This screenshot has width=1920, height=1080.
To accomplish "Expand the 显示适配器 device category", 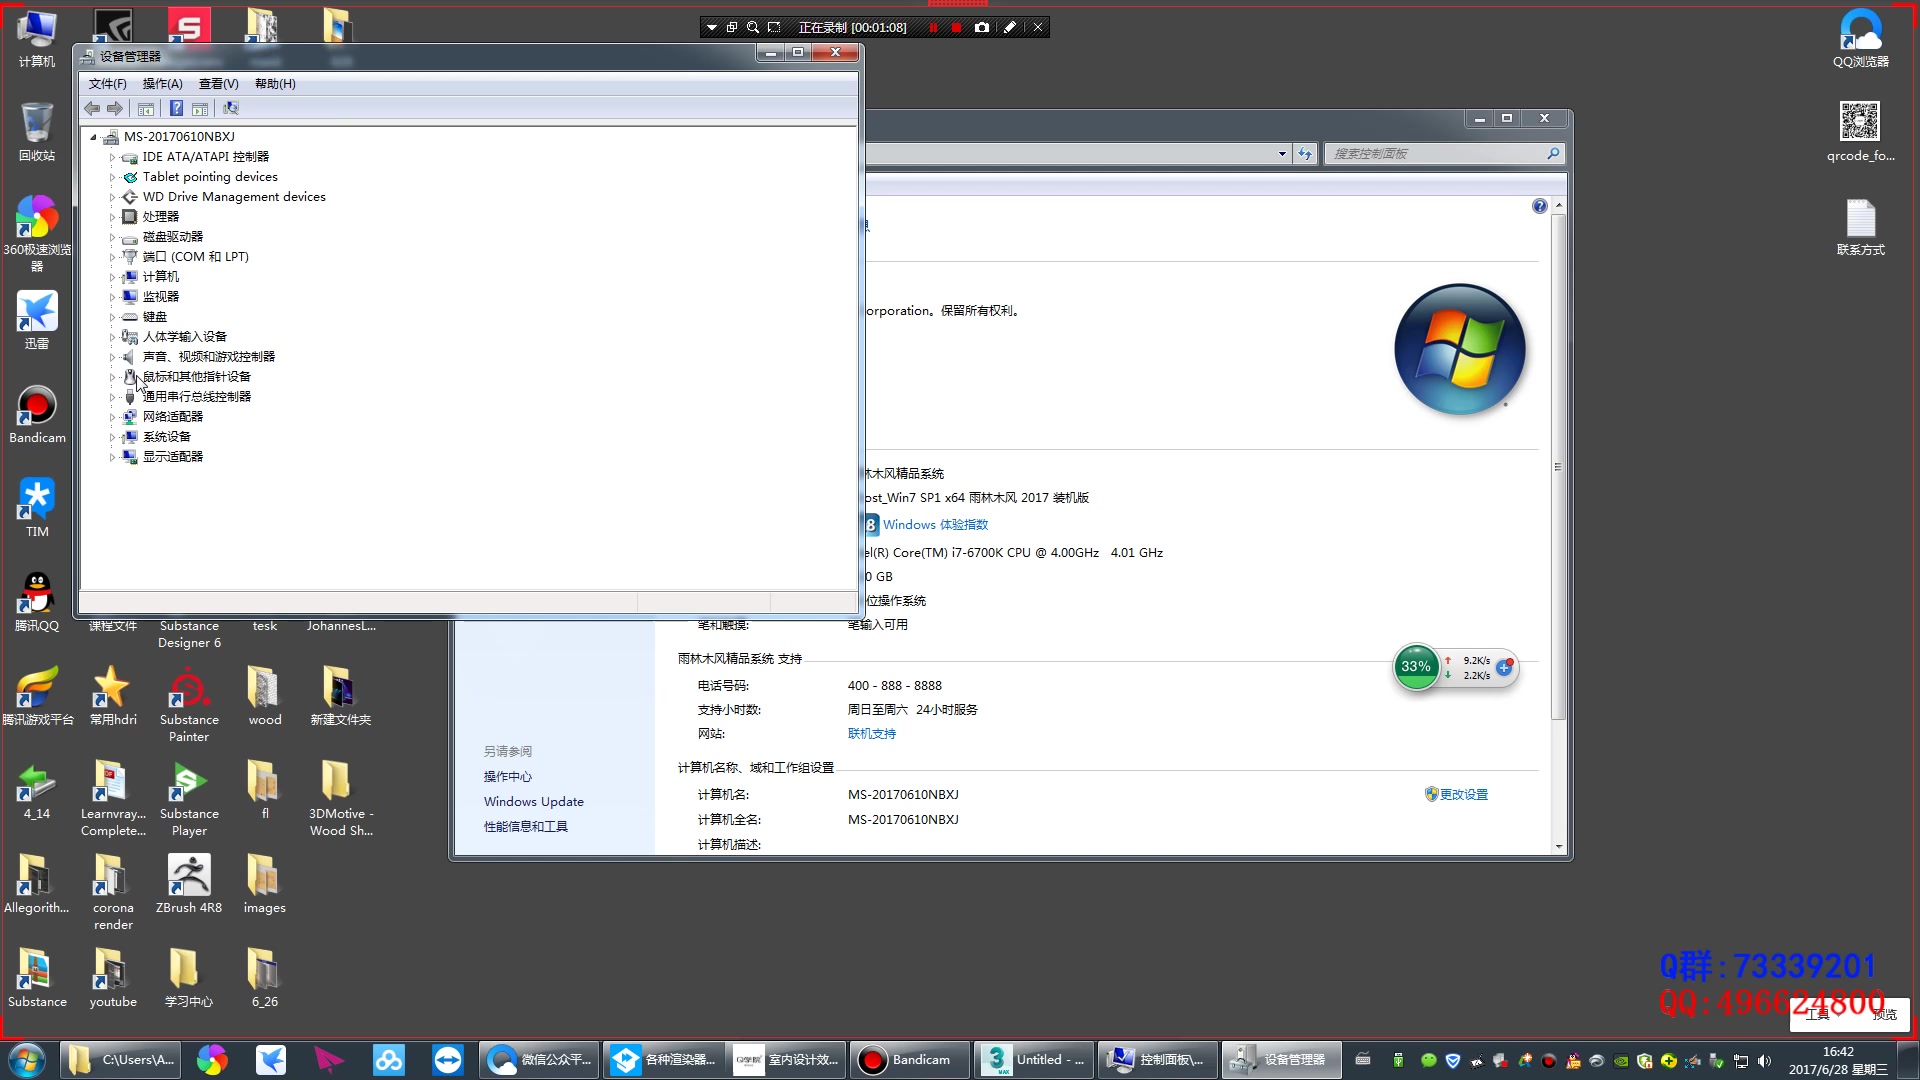I will click(x=112, y=456).
